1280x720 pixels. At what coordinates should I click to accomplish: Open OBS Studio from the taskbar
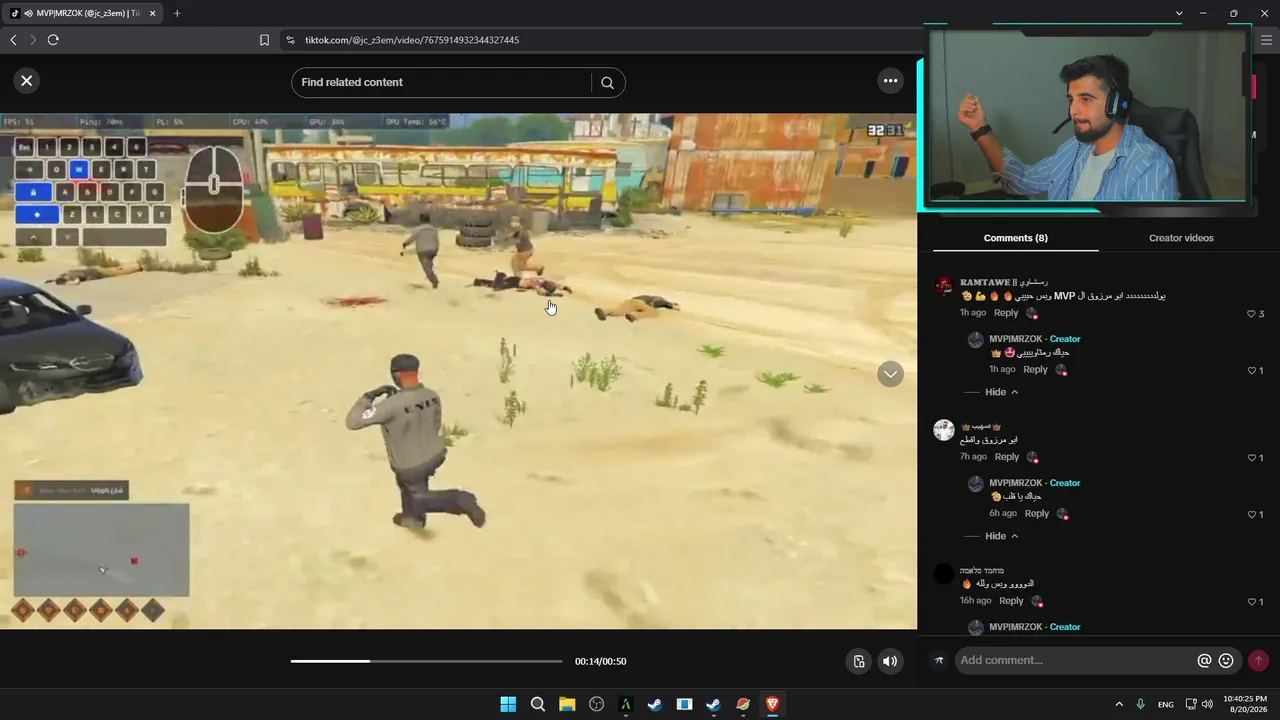pyautogui.click(x=597, y=704)
